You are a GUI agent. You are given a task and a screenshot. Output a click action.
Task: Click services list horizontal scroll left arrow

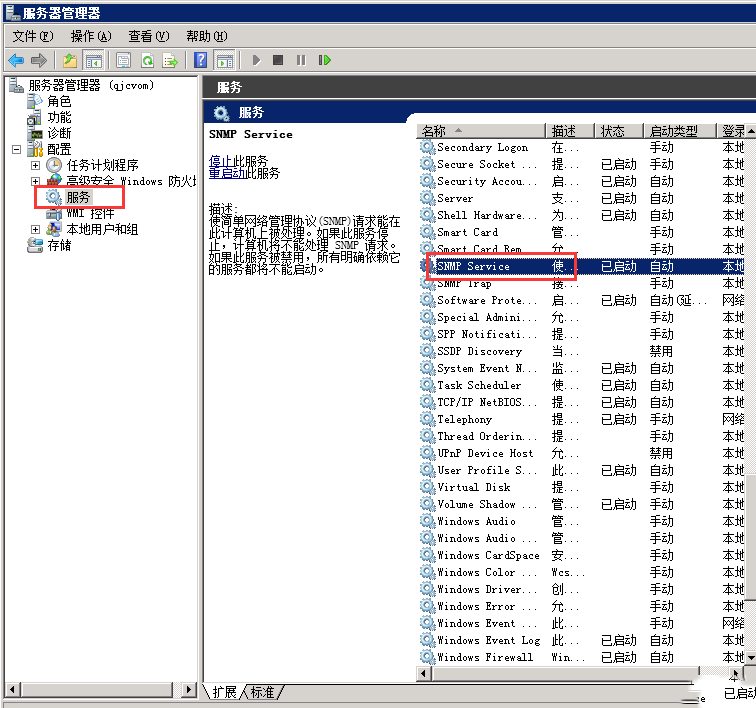[424, 673]
